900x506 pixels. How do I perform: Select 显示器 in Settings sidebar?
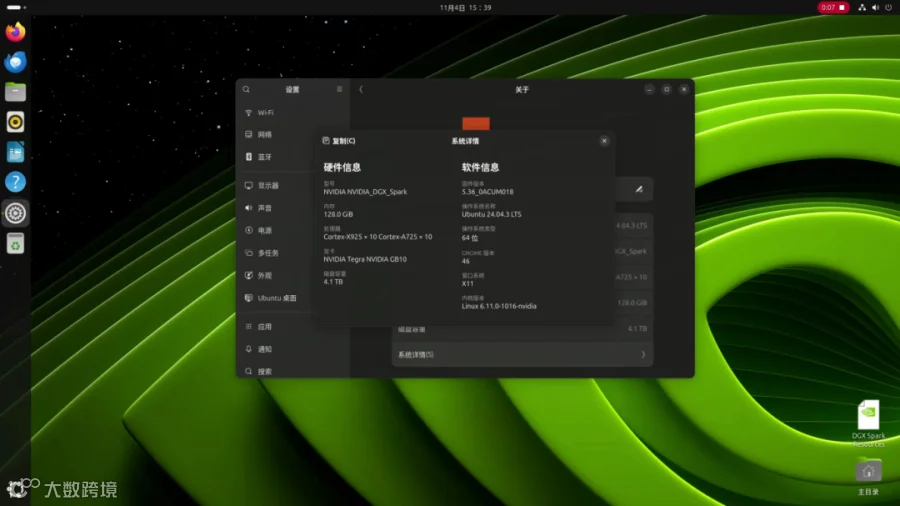[x=293, y=186]
